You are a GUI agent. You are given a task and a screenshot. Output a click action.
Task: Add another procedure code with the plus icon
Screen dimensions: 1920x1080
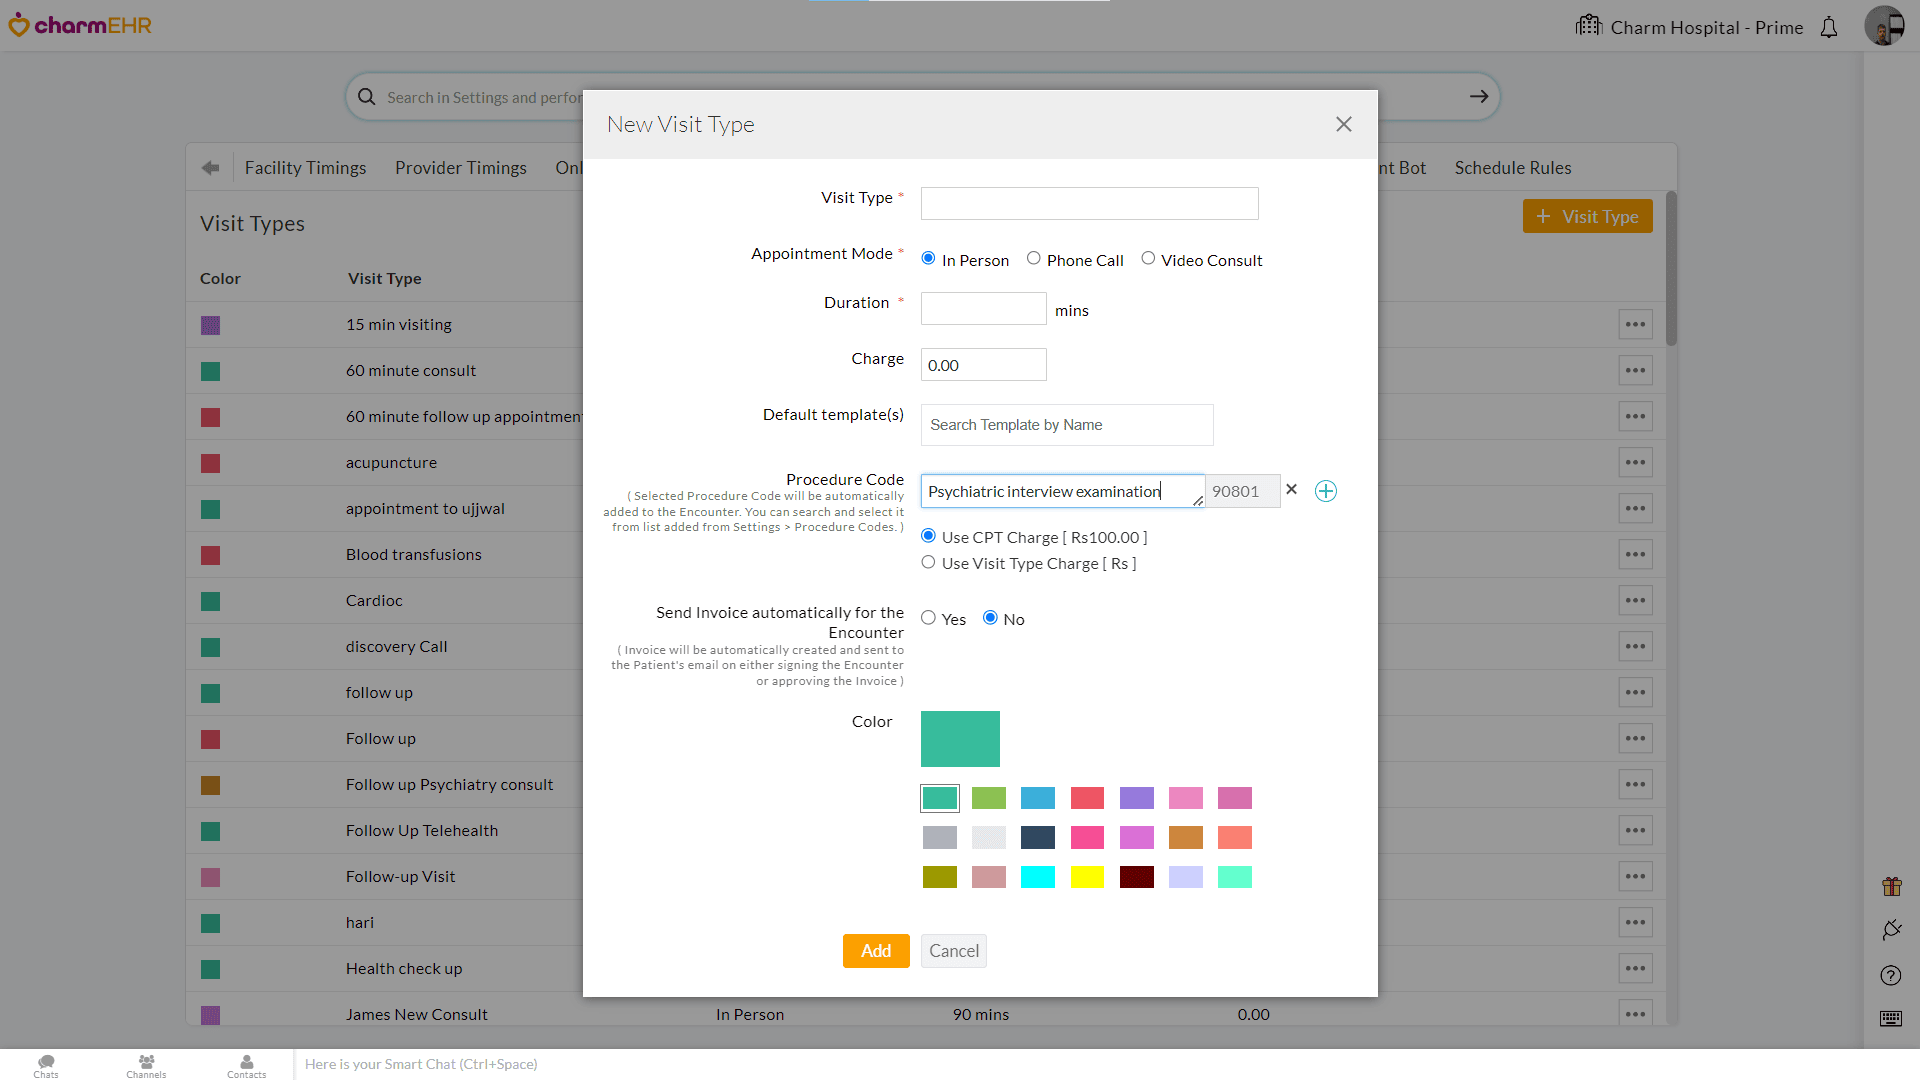click(1325, 491)
